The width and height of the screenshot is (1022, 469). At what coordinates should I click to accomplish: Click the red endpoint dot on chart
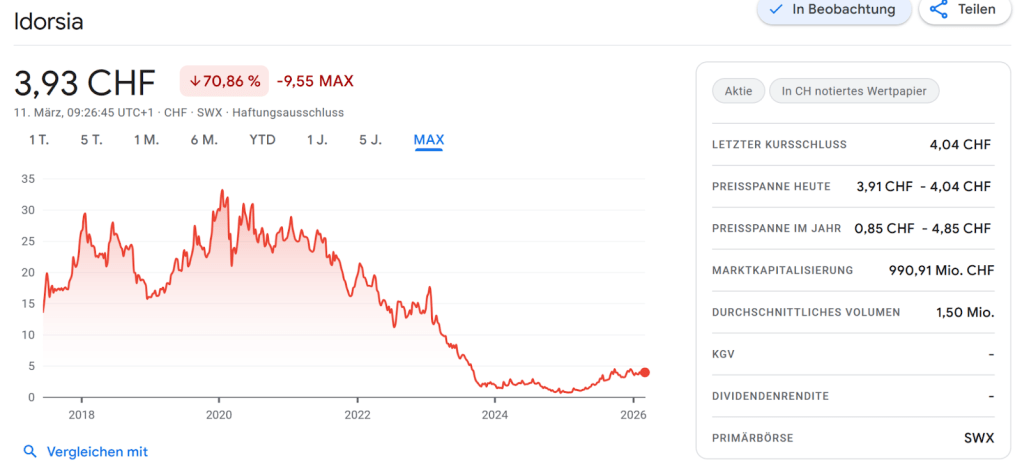click(x=645, y=372)
